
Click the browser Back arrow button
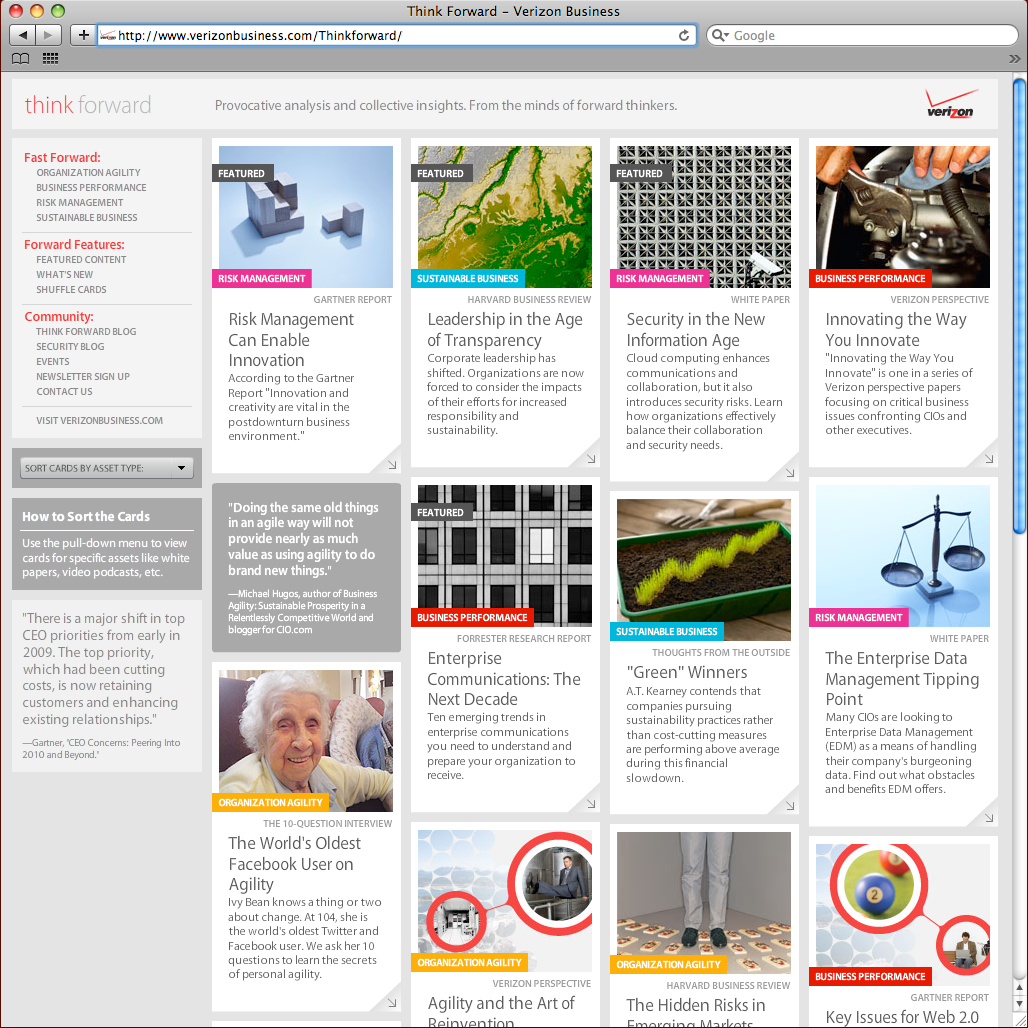(x=23, y=35)
